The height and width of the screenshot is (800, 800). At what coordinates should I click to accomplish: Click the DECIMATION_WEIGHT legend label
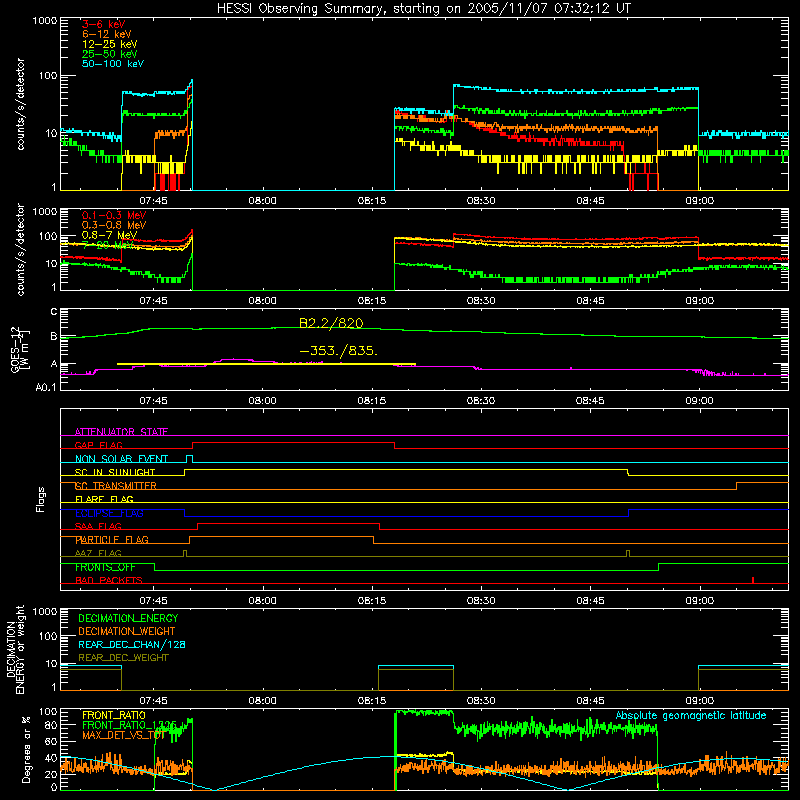point(127,631)
